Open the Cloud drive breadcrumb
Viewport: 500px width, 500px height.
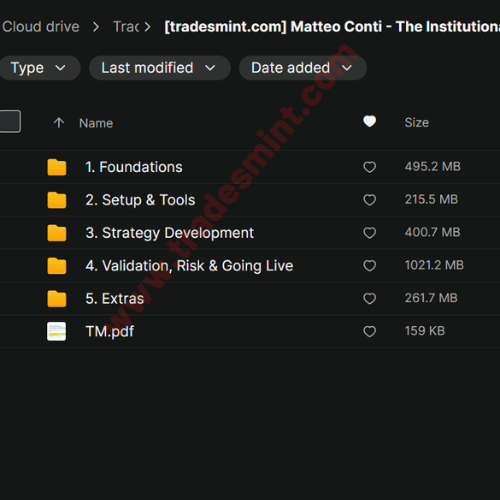pos(41,27)
